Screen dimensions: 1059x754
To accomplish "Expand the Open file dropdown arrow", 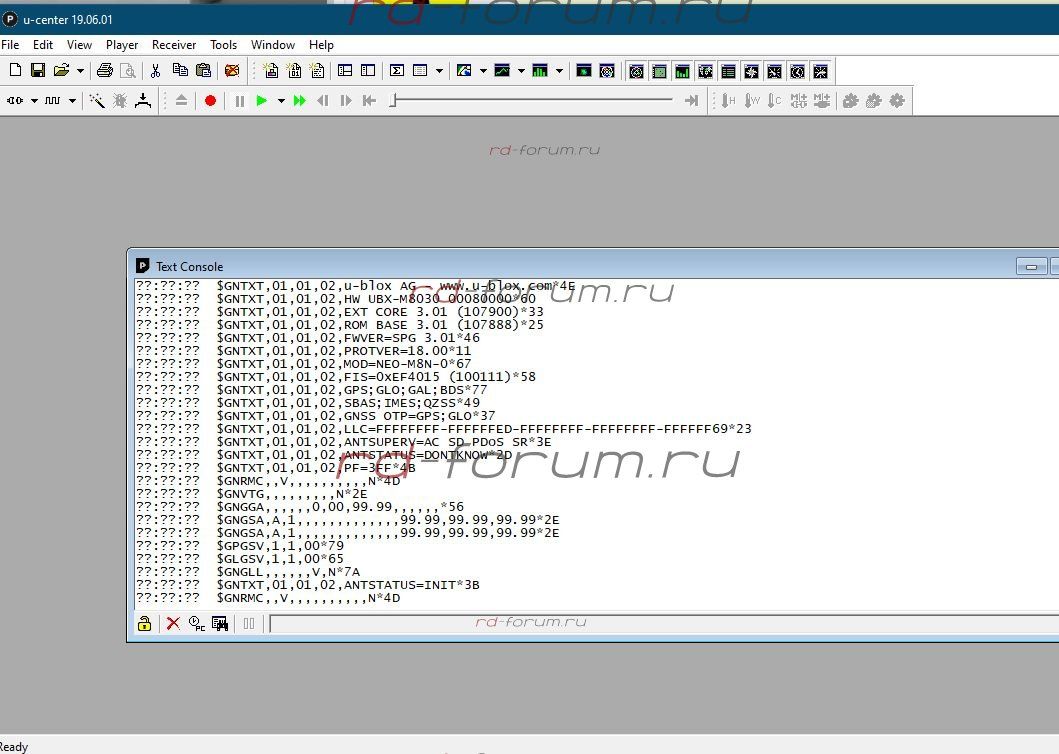I will [x=79, y=70].
